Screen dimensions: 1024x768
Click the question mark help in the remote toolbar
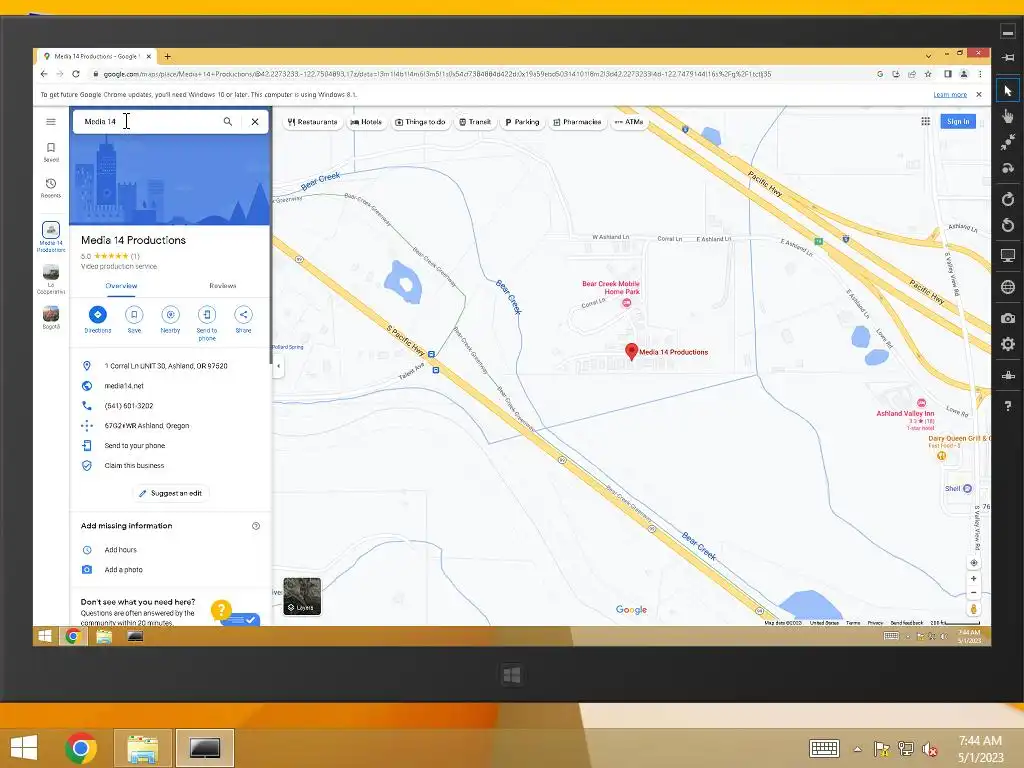(x=1008, y=406)
